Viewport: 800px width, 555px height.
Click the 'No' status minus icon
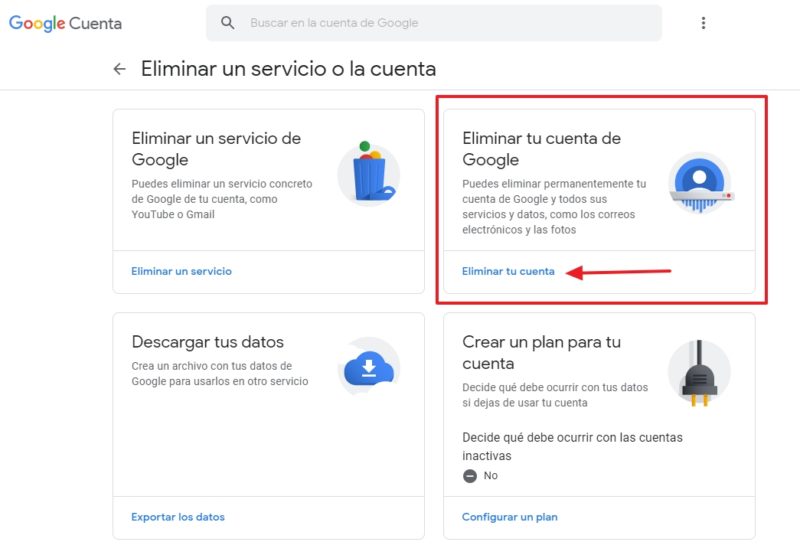click(x=469, y=476)
